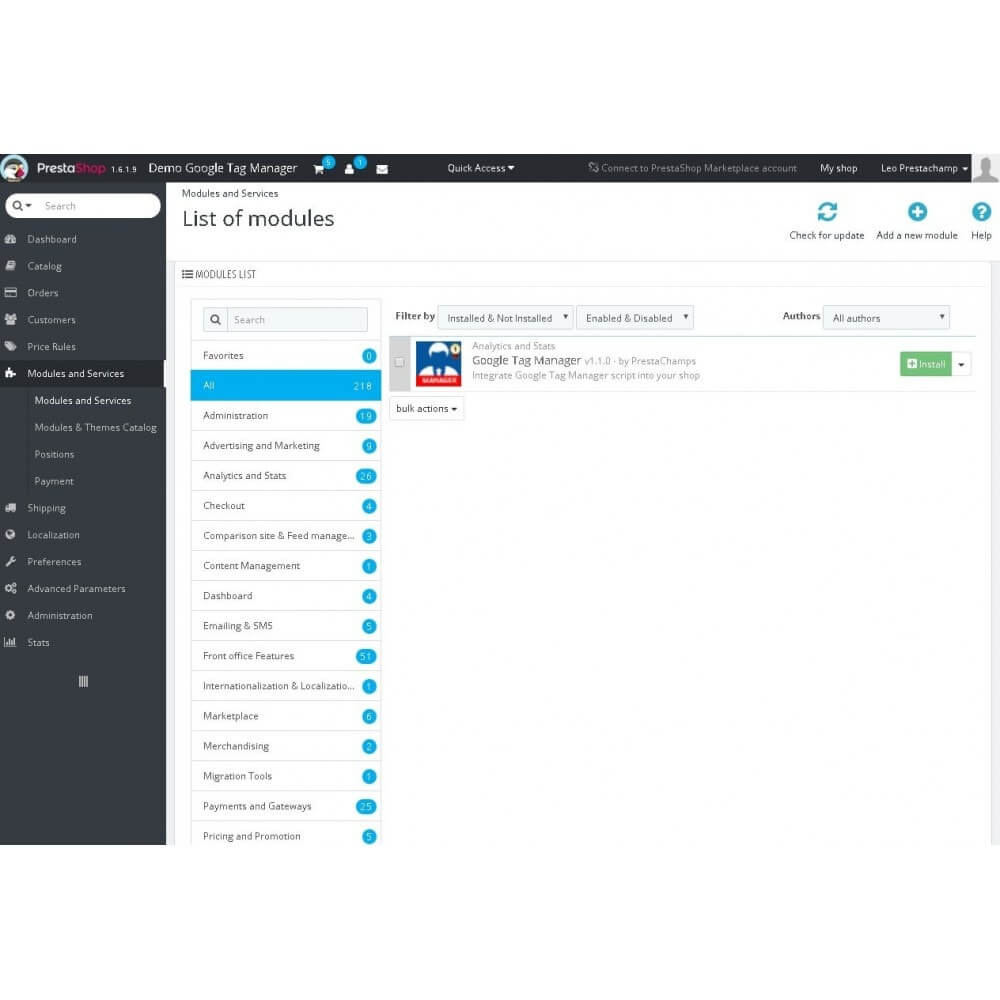Viewport: 1000px width, 1000px height.
Task: Click the PrestaShop logo icon
Action: coord(14,168)
